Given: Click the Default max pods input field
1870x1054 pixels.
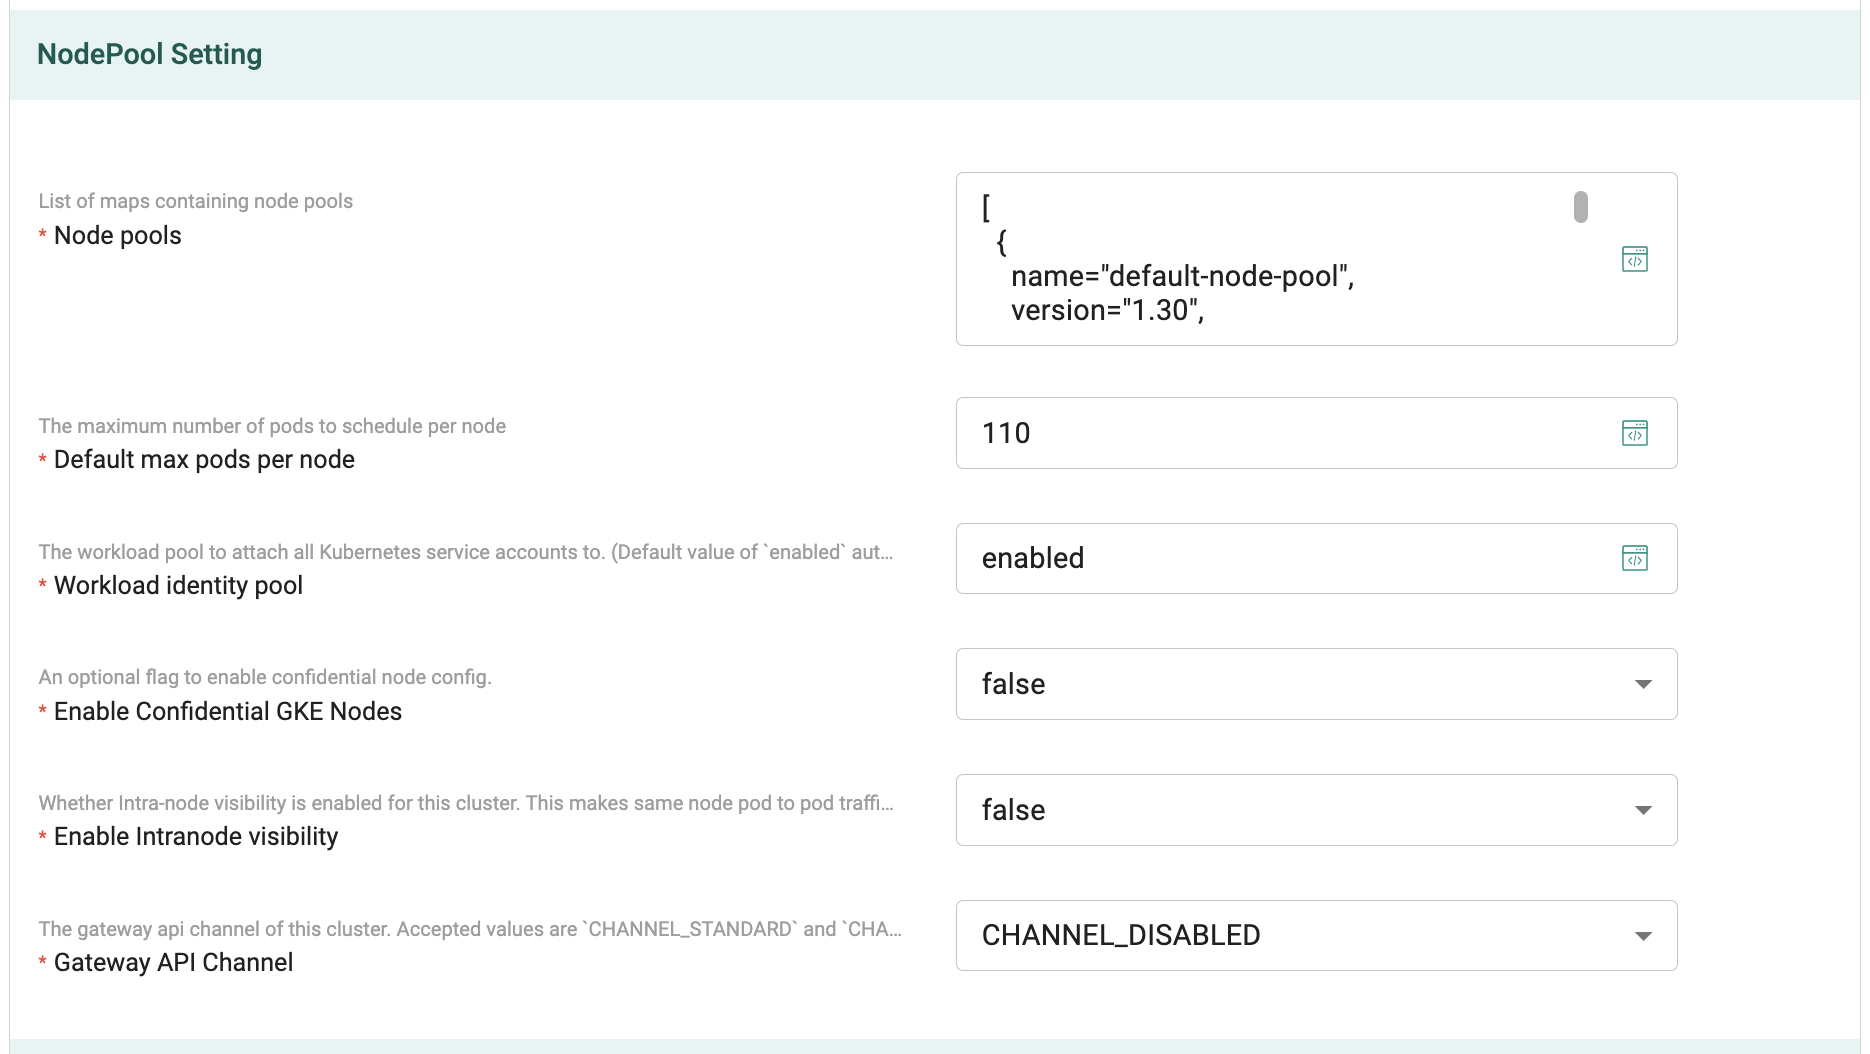Looking at the screenshot, I should (1316, 433).
